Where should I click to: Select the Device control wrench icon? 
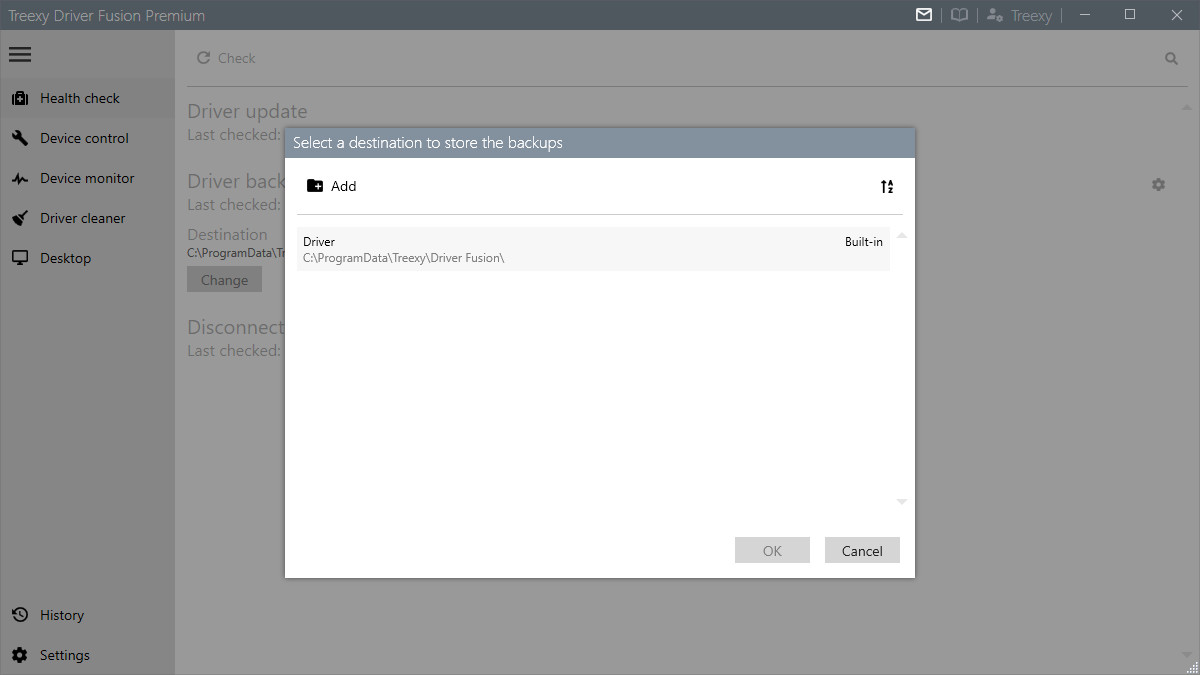coord(20,138)
